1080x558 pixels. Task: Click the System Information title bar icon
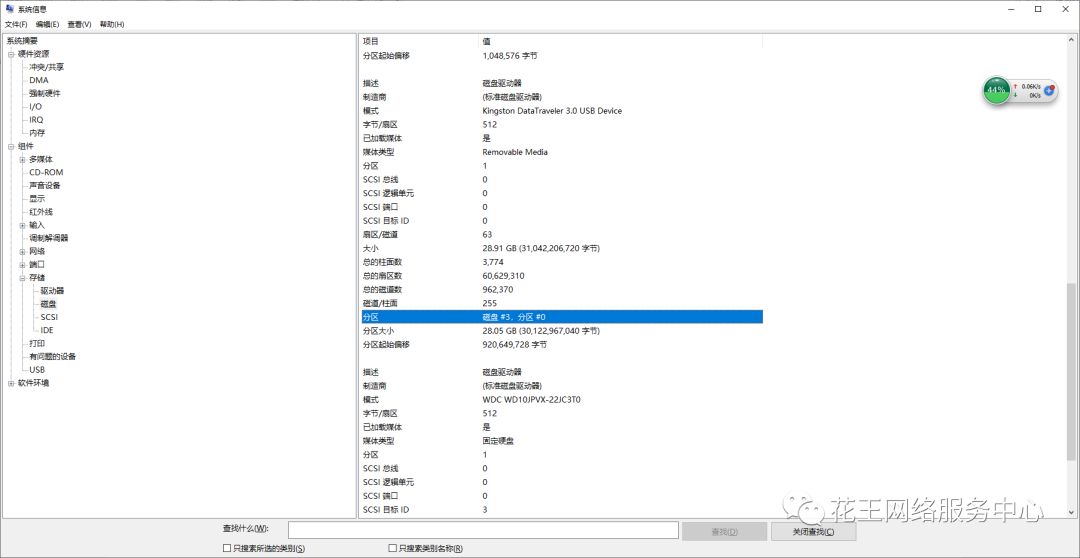coord(10,8)
